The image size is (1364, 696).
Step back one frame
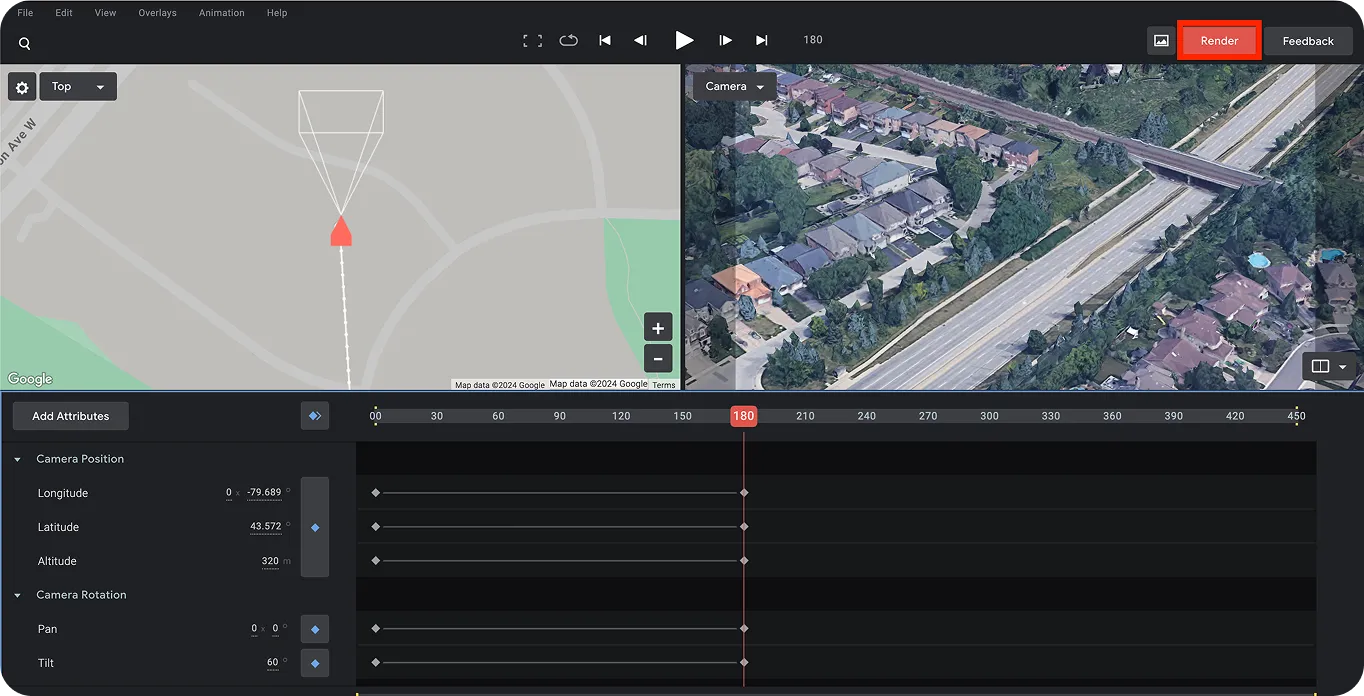(640, 40)
